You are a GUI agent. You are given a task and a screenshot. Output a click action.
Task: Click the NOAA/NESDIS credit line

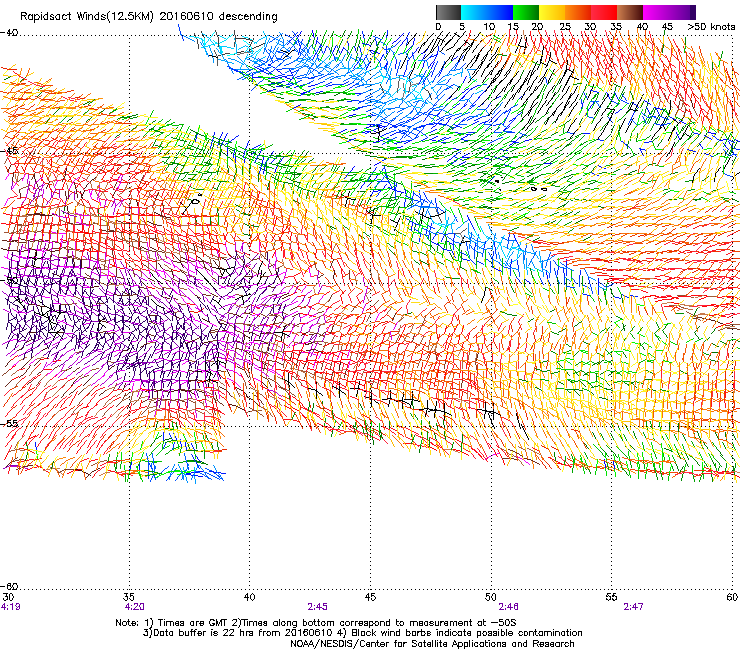(x=432, y=644)
